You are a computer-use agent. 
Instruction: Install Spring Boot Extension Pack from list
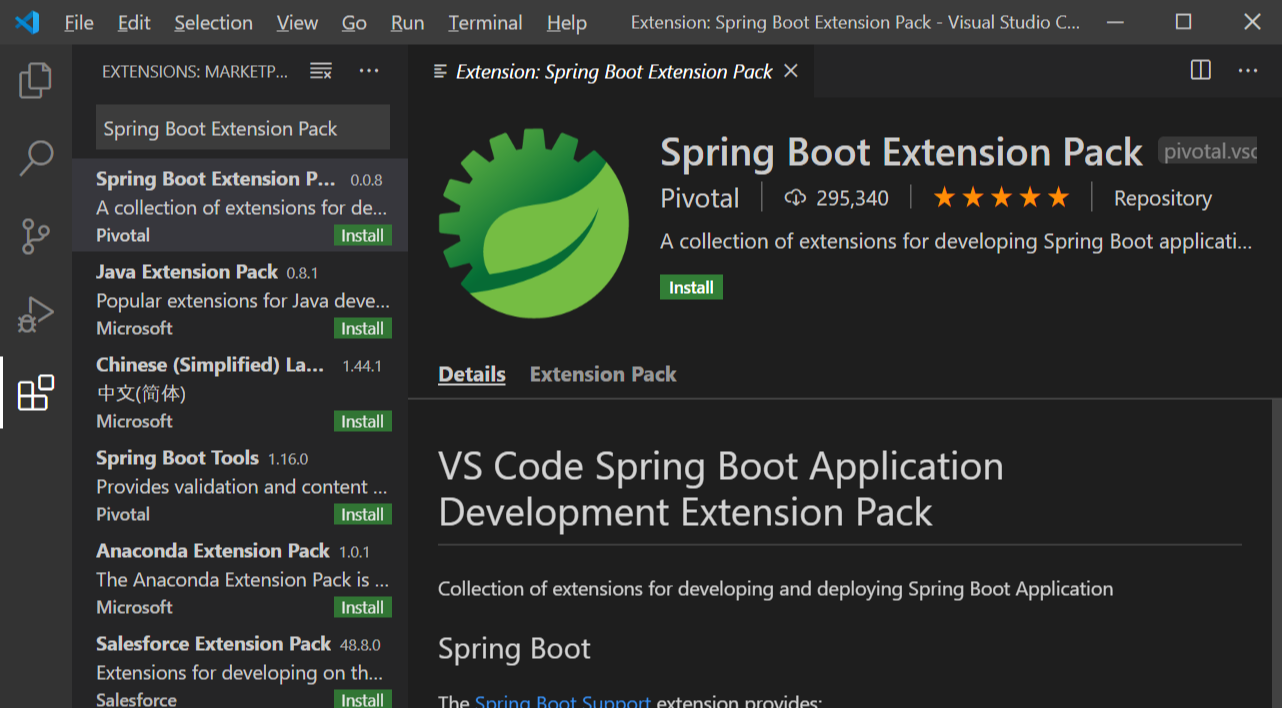pyautogui.click(x=362, y=236)
